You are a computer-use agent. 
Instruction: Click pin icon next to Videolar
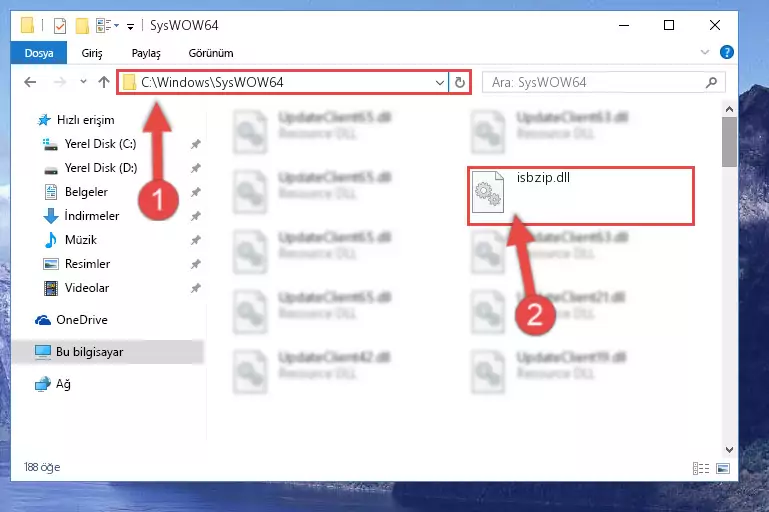pos(196,288)
